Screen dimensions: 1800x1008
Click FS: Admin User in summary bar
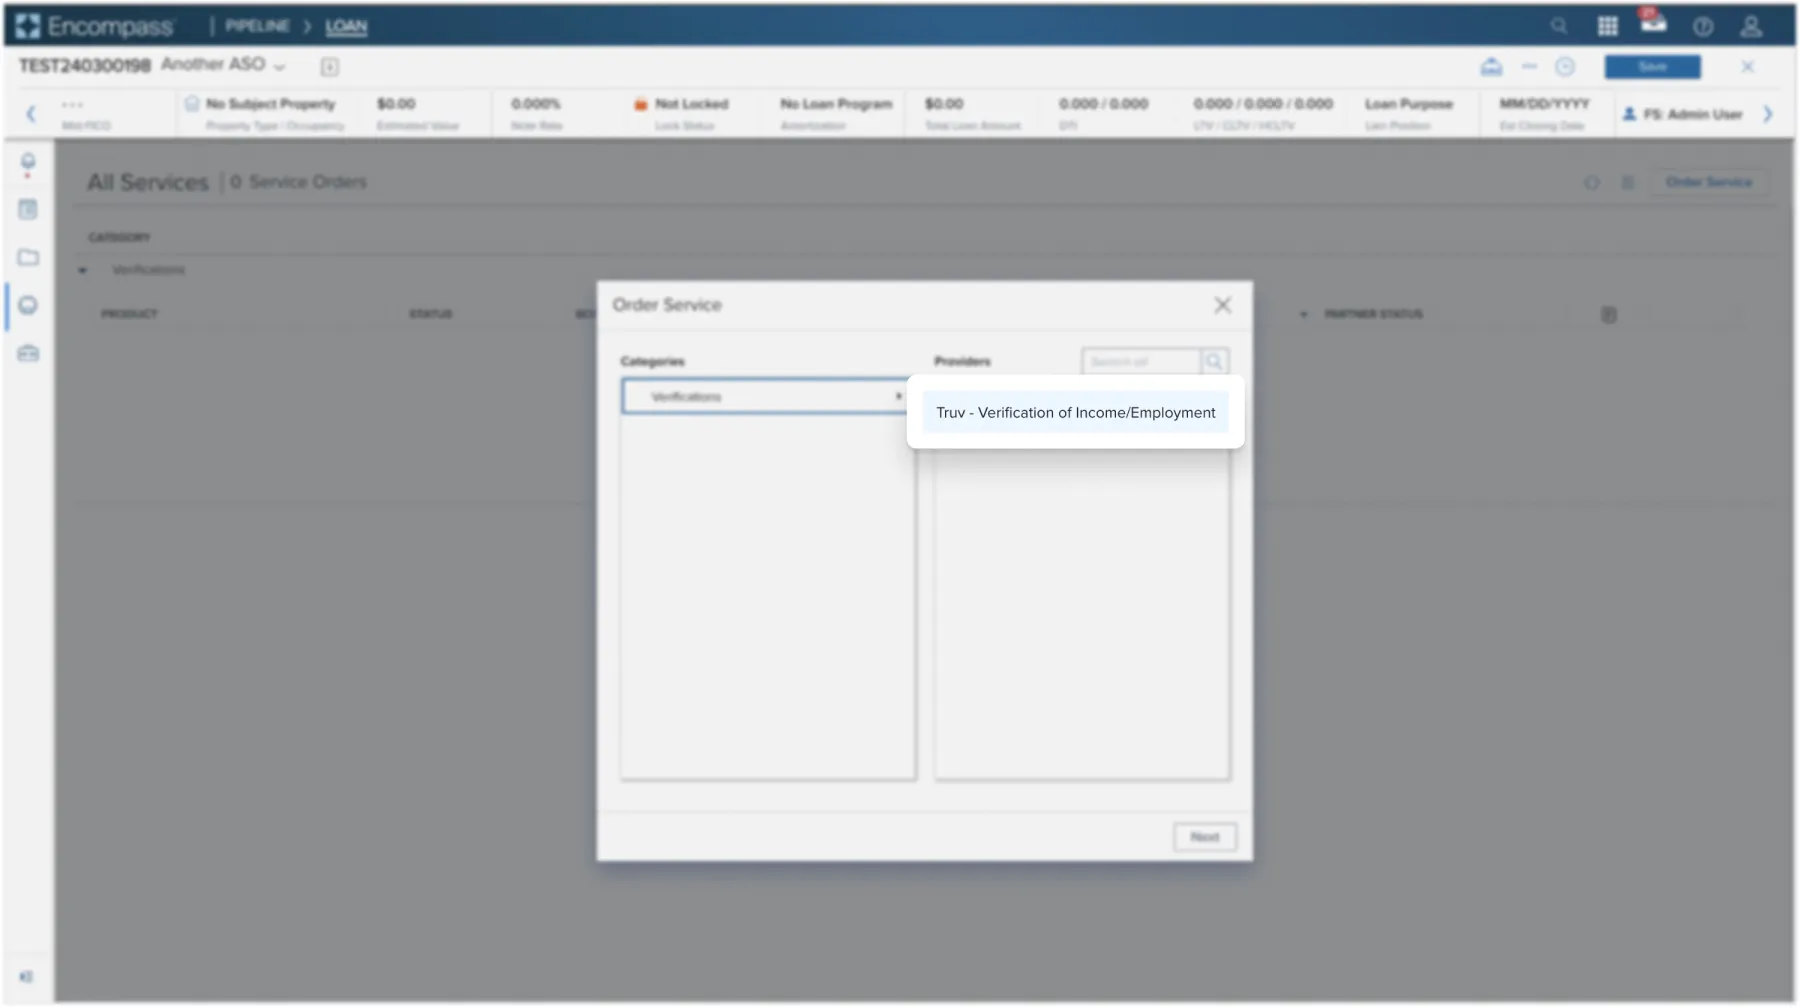[1682, 114]
